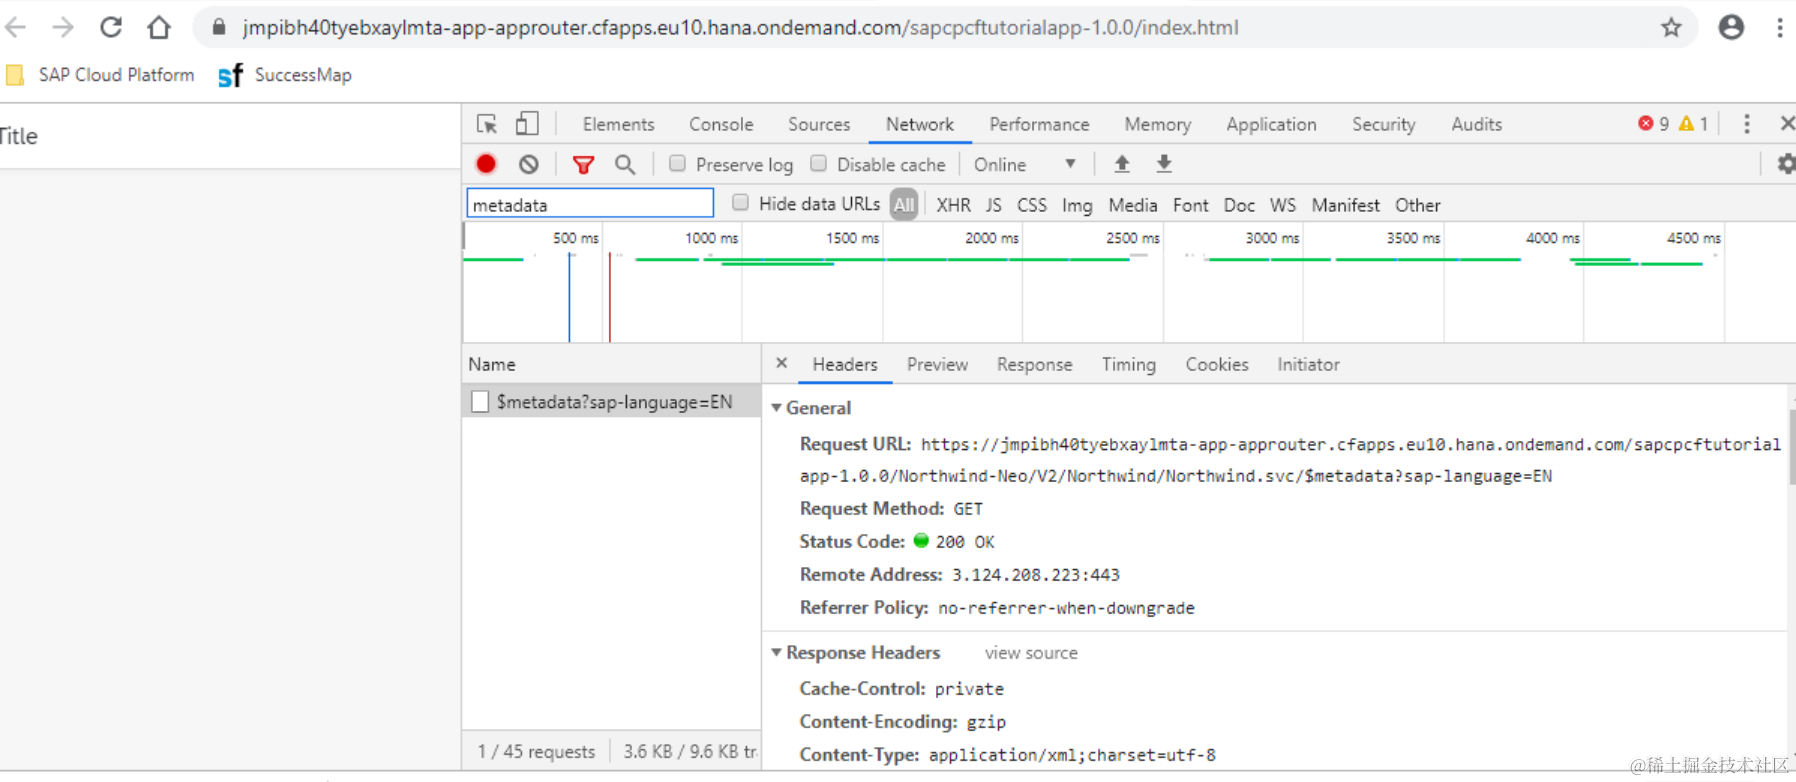Image resolution: width=1796 pixels, height=782 pixels.
Task: Open DevTools customize three-dot menu
Action: (x=1747, y=124)
